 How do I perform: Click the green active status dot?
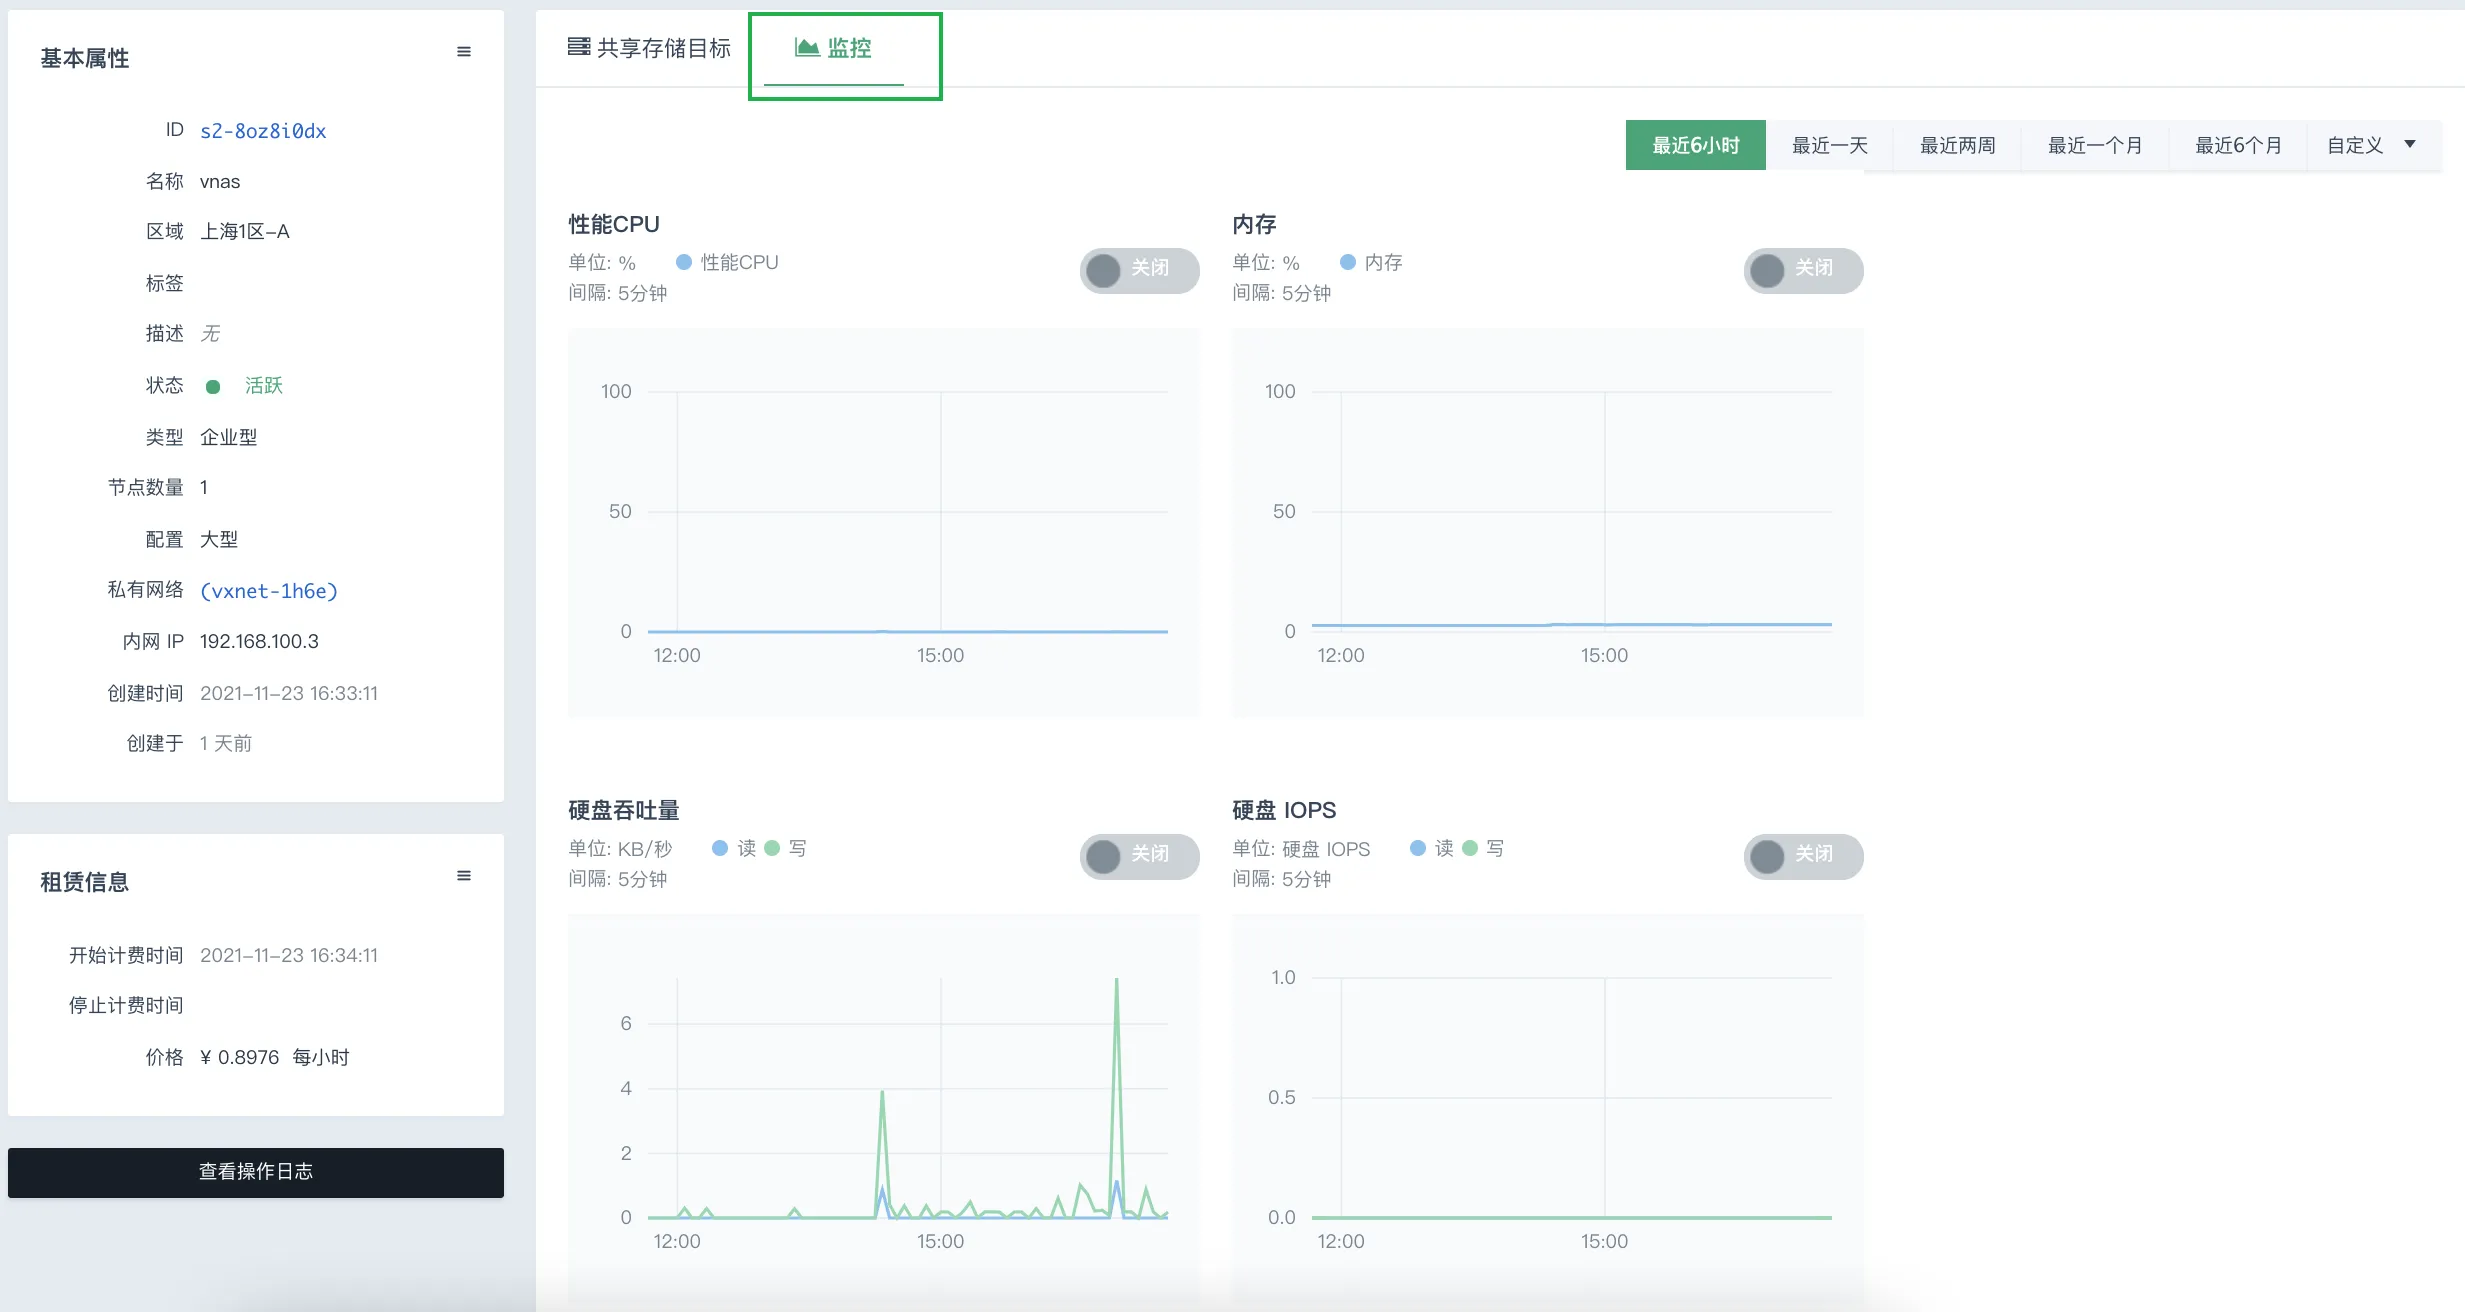coord(213,387)
